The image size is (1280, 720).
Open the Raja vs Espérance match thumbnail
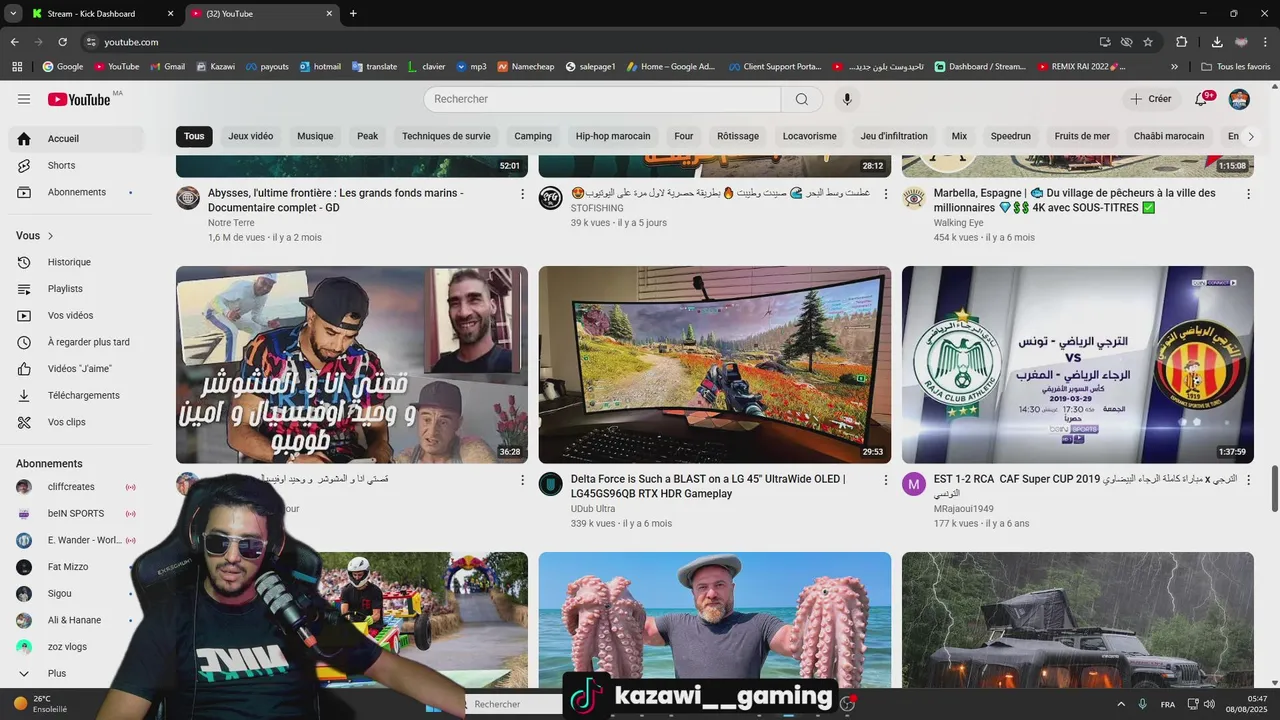(x=1078, y=365)
